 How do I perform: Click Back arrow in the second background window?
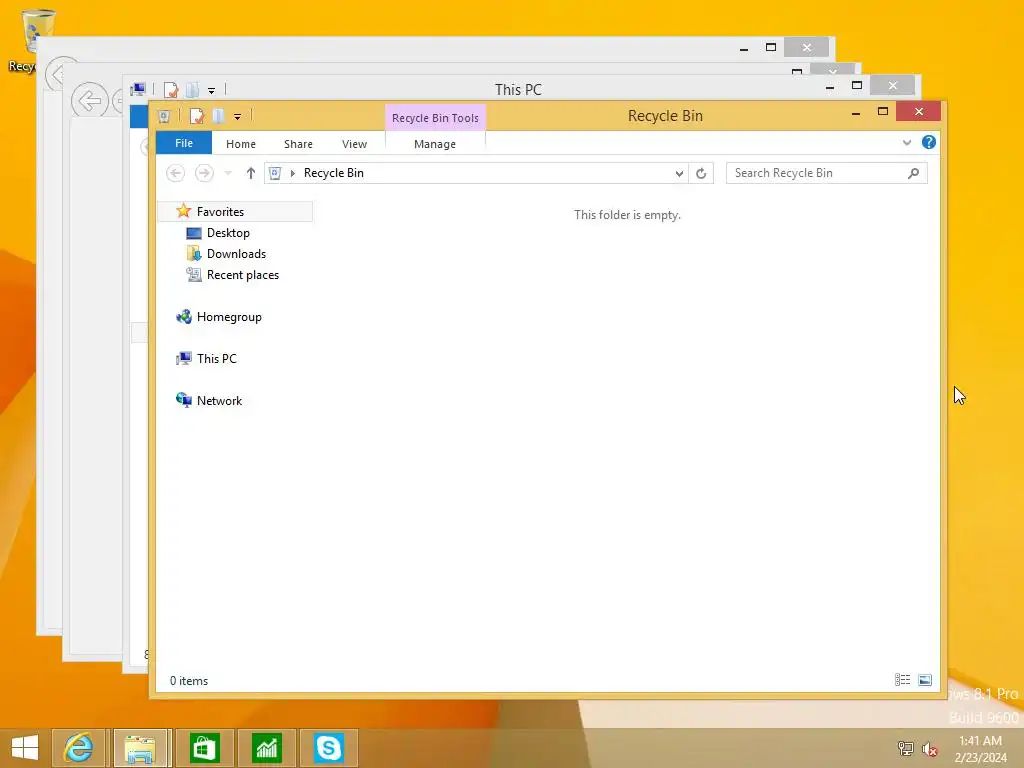89,100
